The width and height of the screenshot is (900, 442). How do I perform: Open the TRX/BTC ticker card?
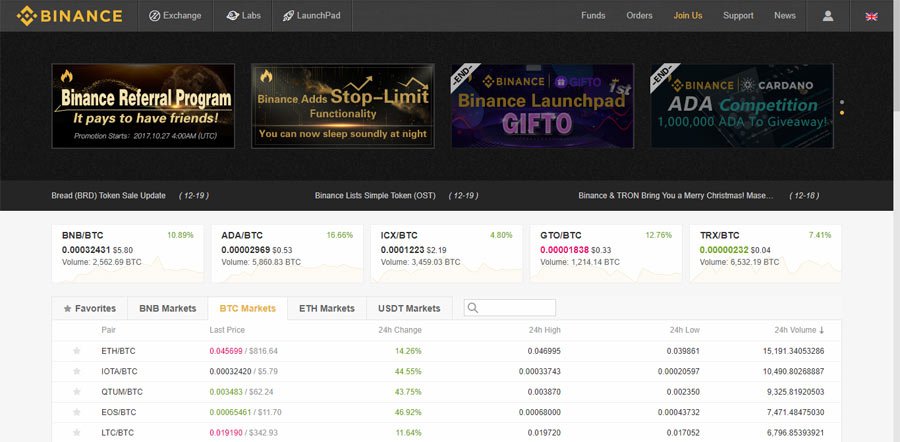pyautogui.click(x=766, y=253)
